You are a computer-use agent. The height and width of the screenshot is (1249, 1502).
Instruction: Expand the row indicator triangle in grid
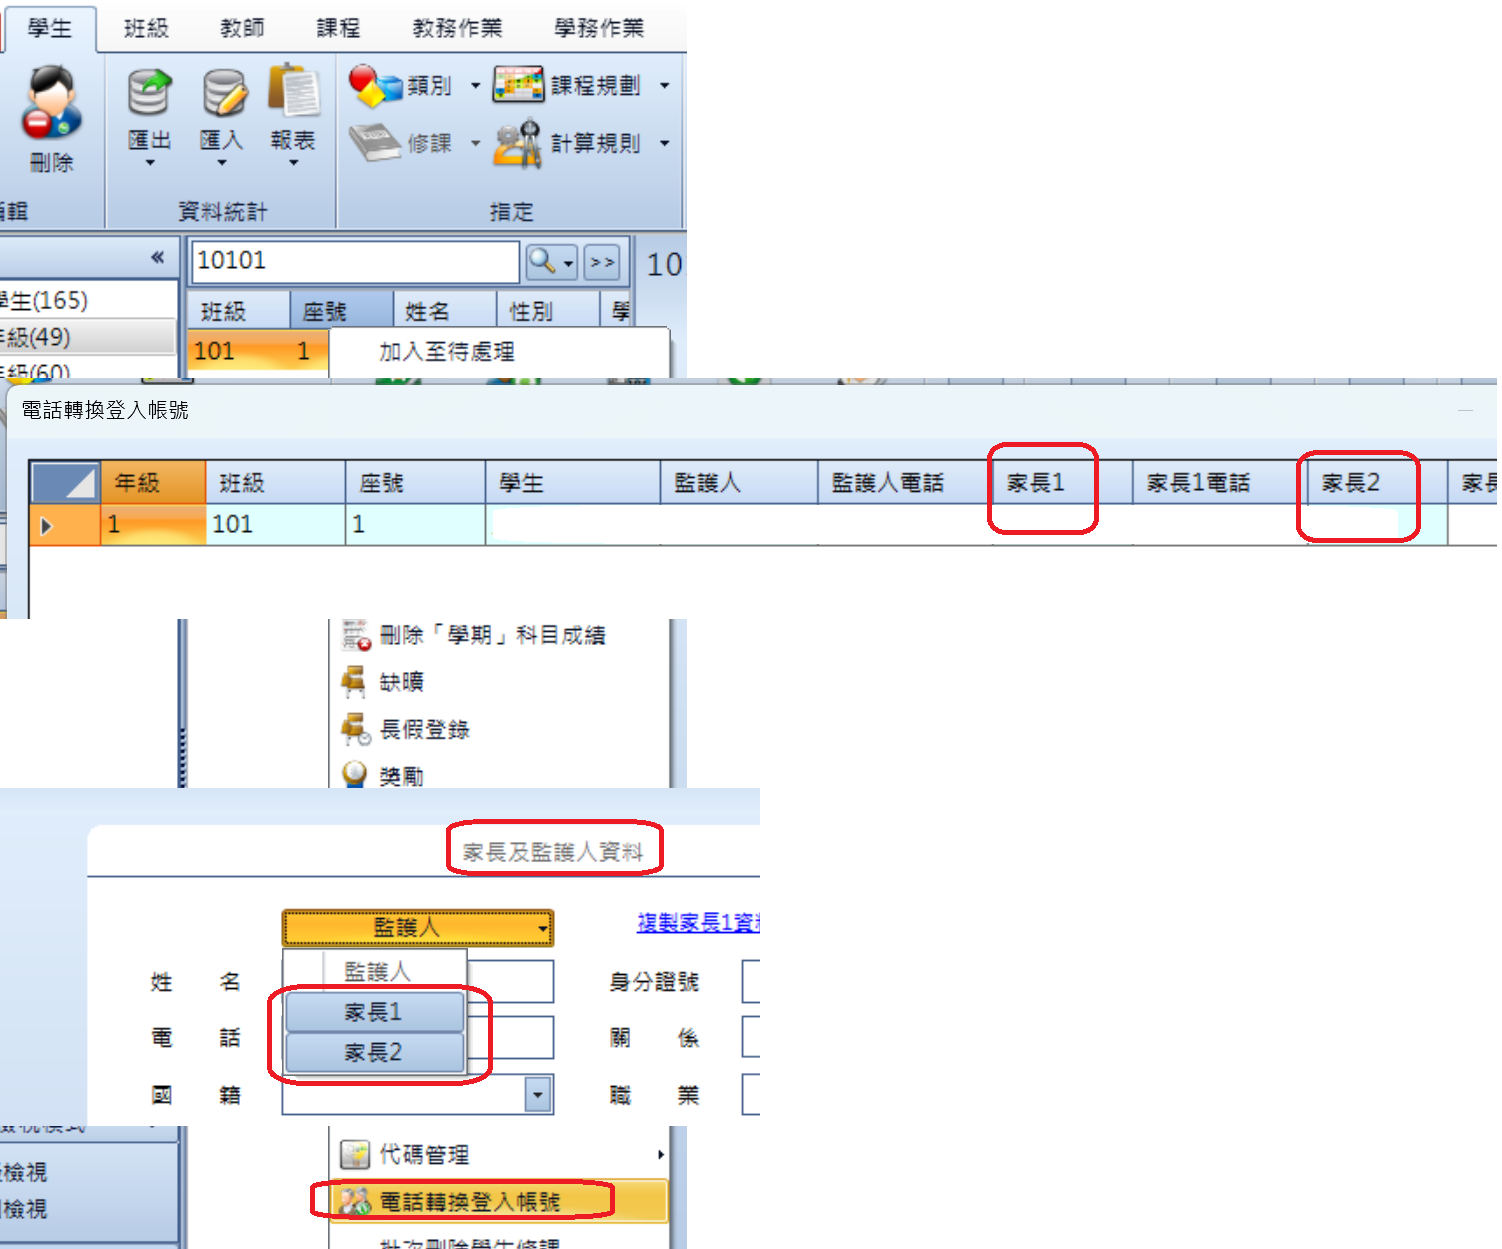pos(45,525)
